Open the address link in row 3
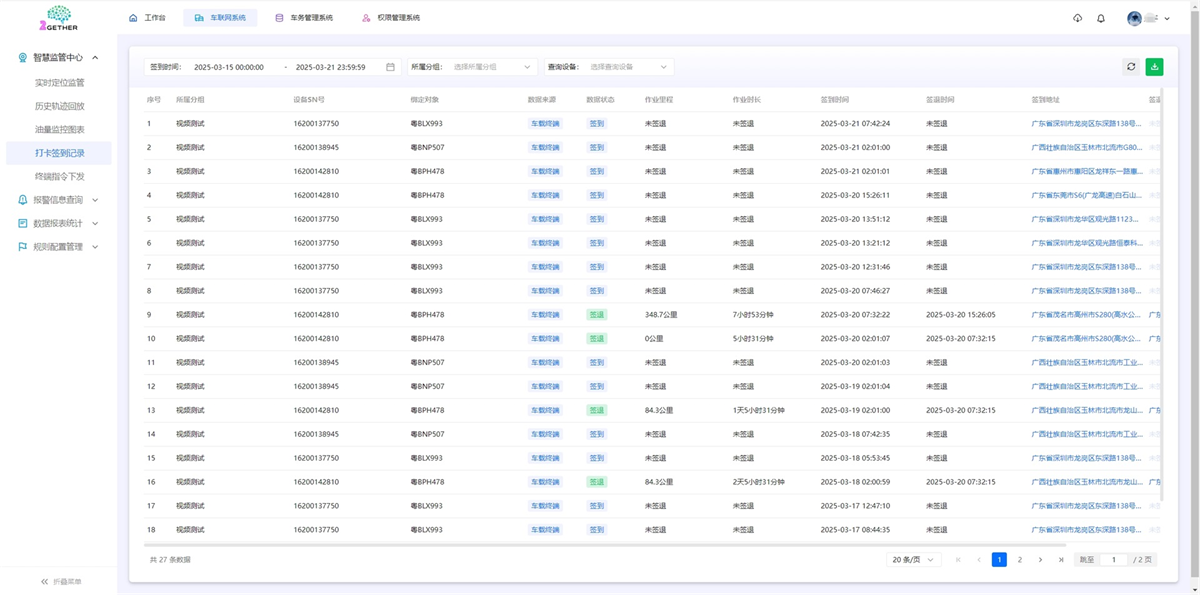Viewport: 1200px width, 595px height. click(1085, 171)
